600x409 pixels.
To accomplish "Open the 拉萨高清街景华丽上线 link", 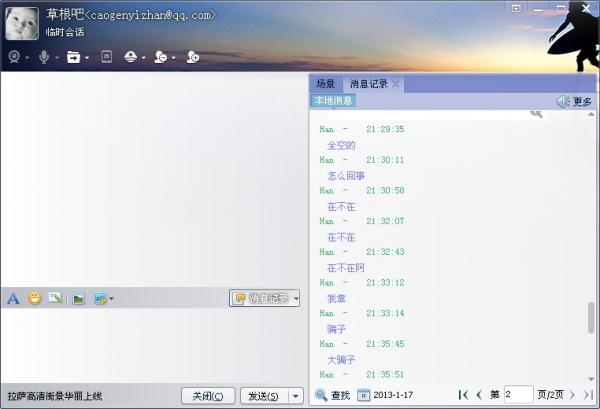I will 55,396.
